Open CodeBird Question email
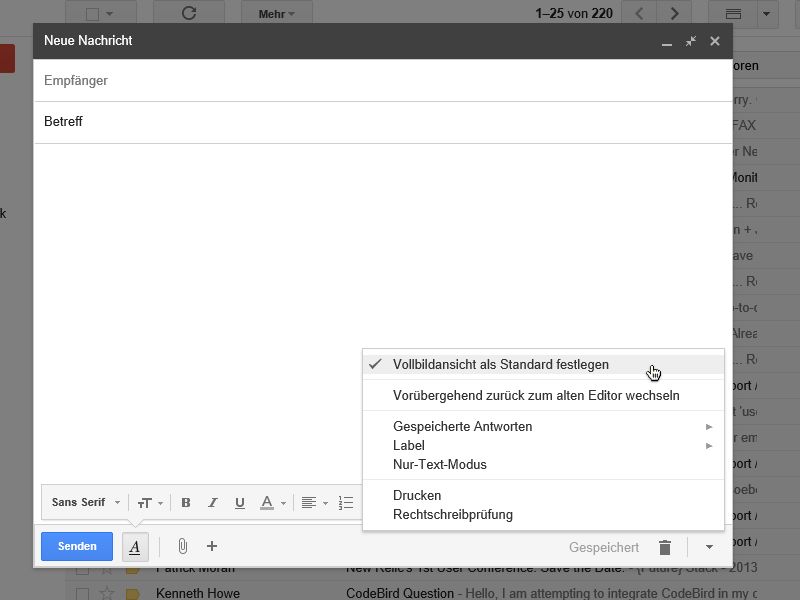800x600 pixels. pos(400,593)
